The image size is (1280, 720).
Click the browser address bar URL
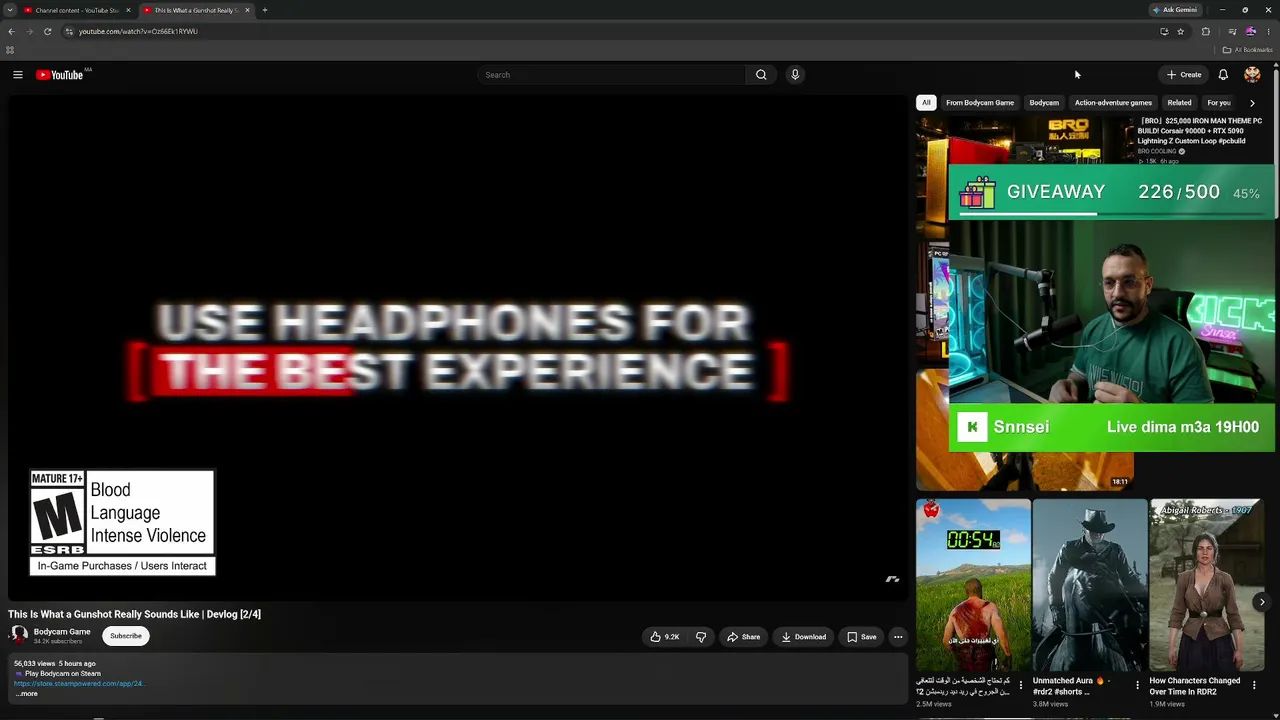pos(138,31)
